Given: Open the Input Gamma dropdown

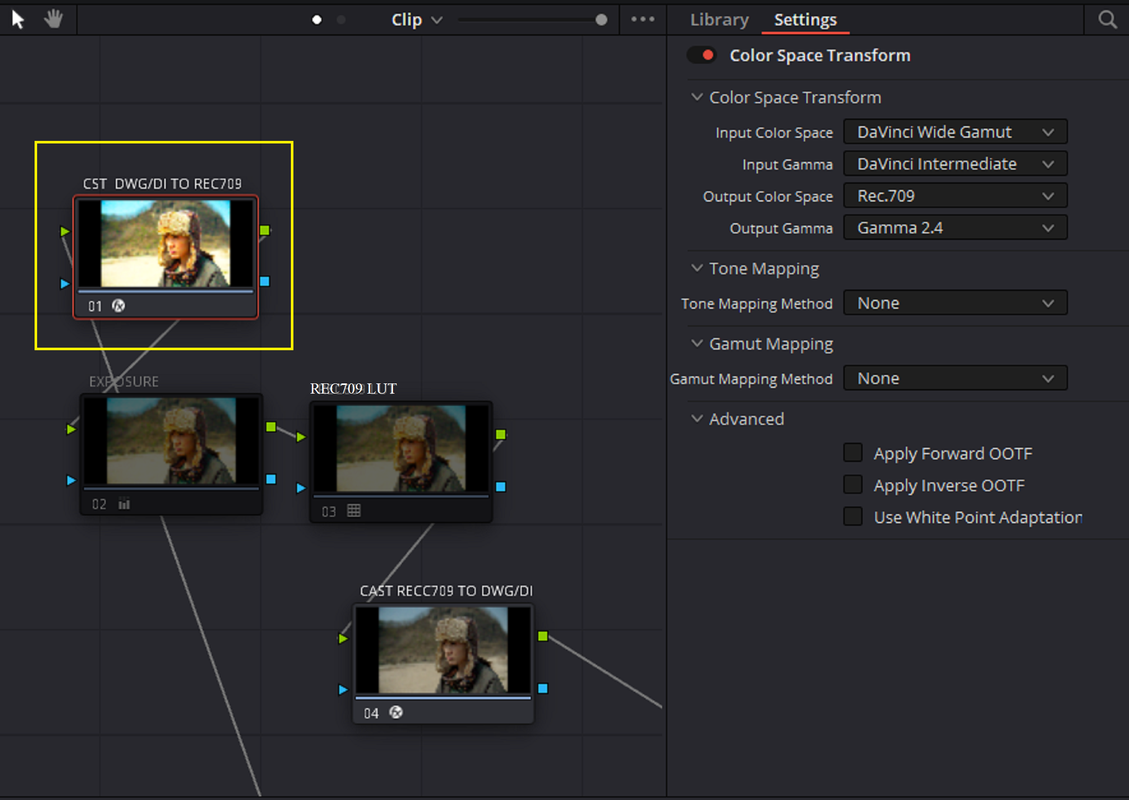Looking at the screenshot, I should 955,163.
